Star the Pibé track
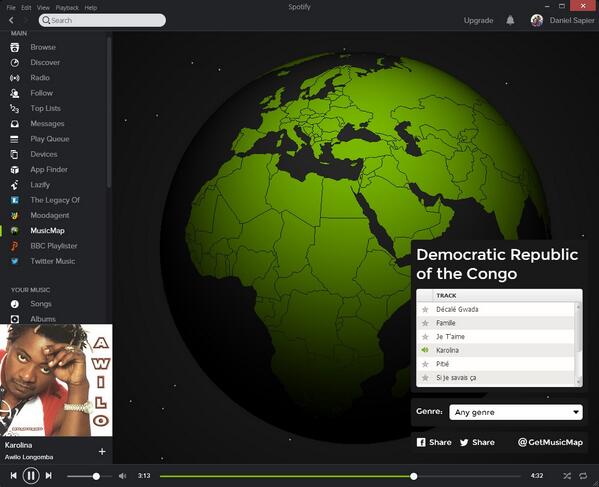The image size is (599, 487). tap(425, 364)
